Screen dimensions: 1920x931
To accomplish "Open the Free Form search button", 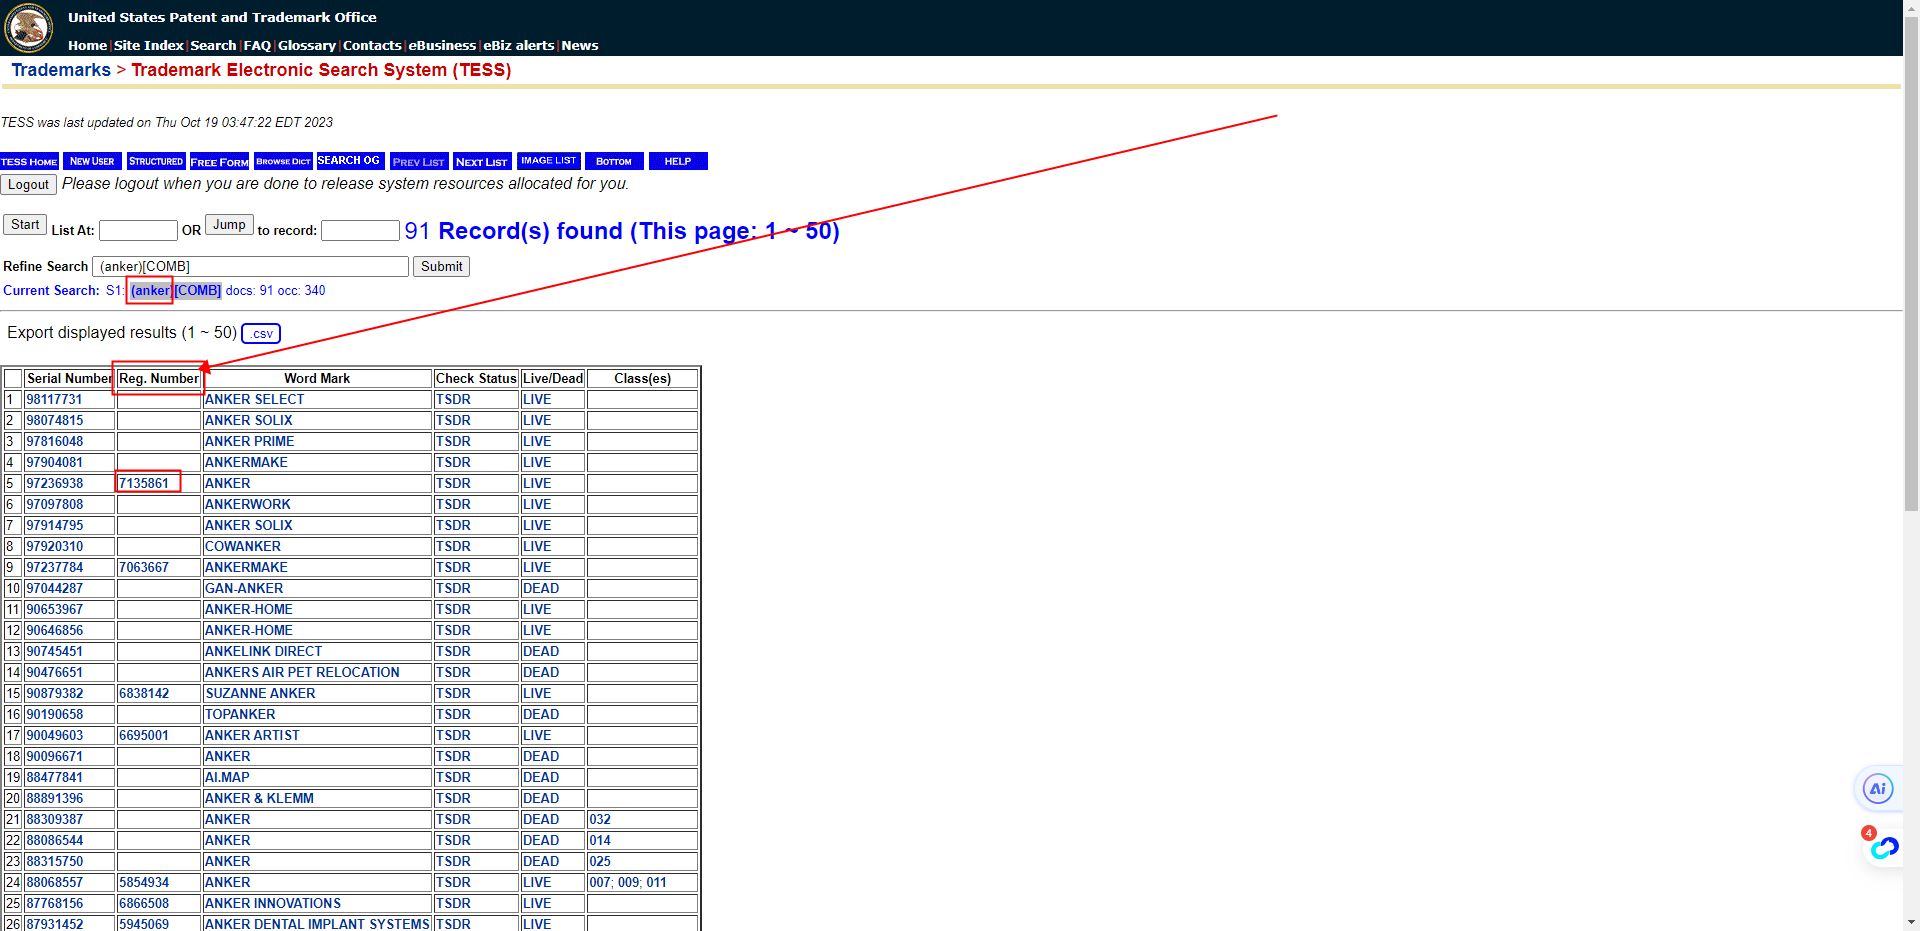I will pyautogui.click(x=219, y=161).
